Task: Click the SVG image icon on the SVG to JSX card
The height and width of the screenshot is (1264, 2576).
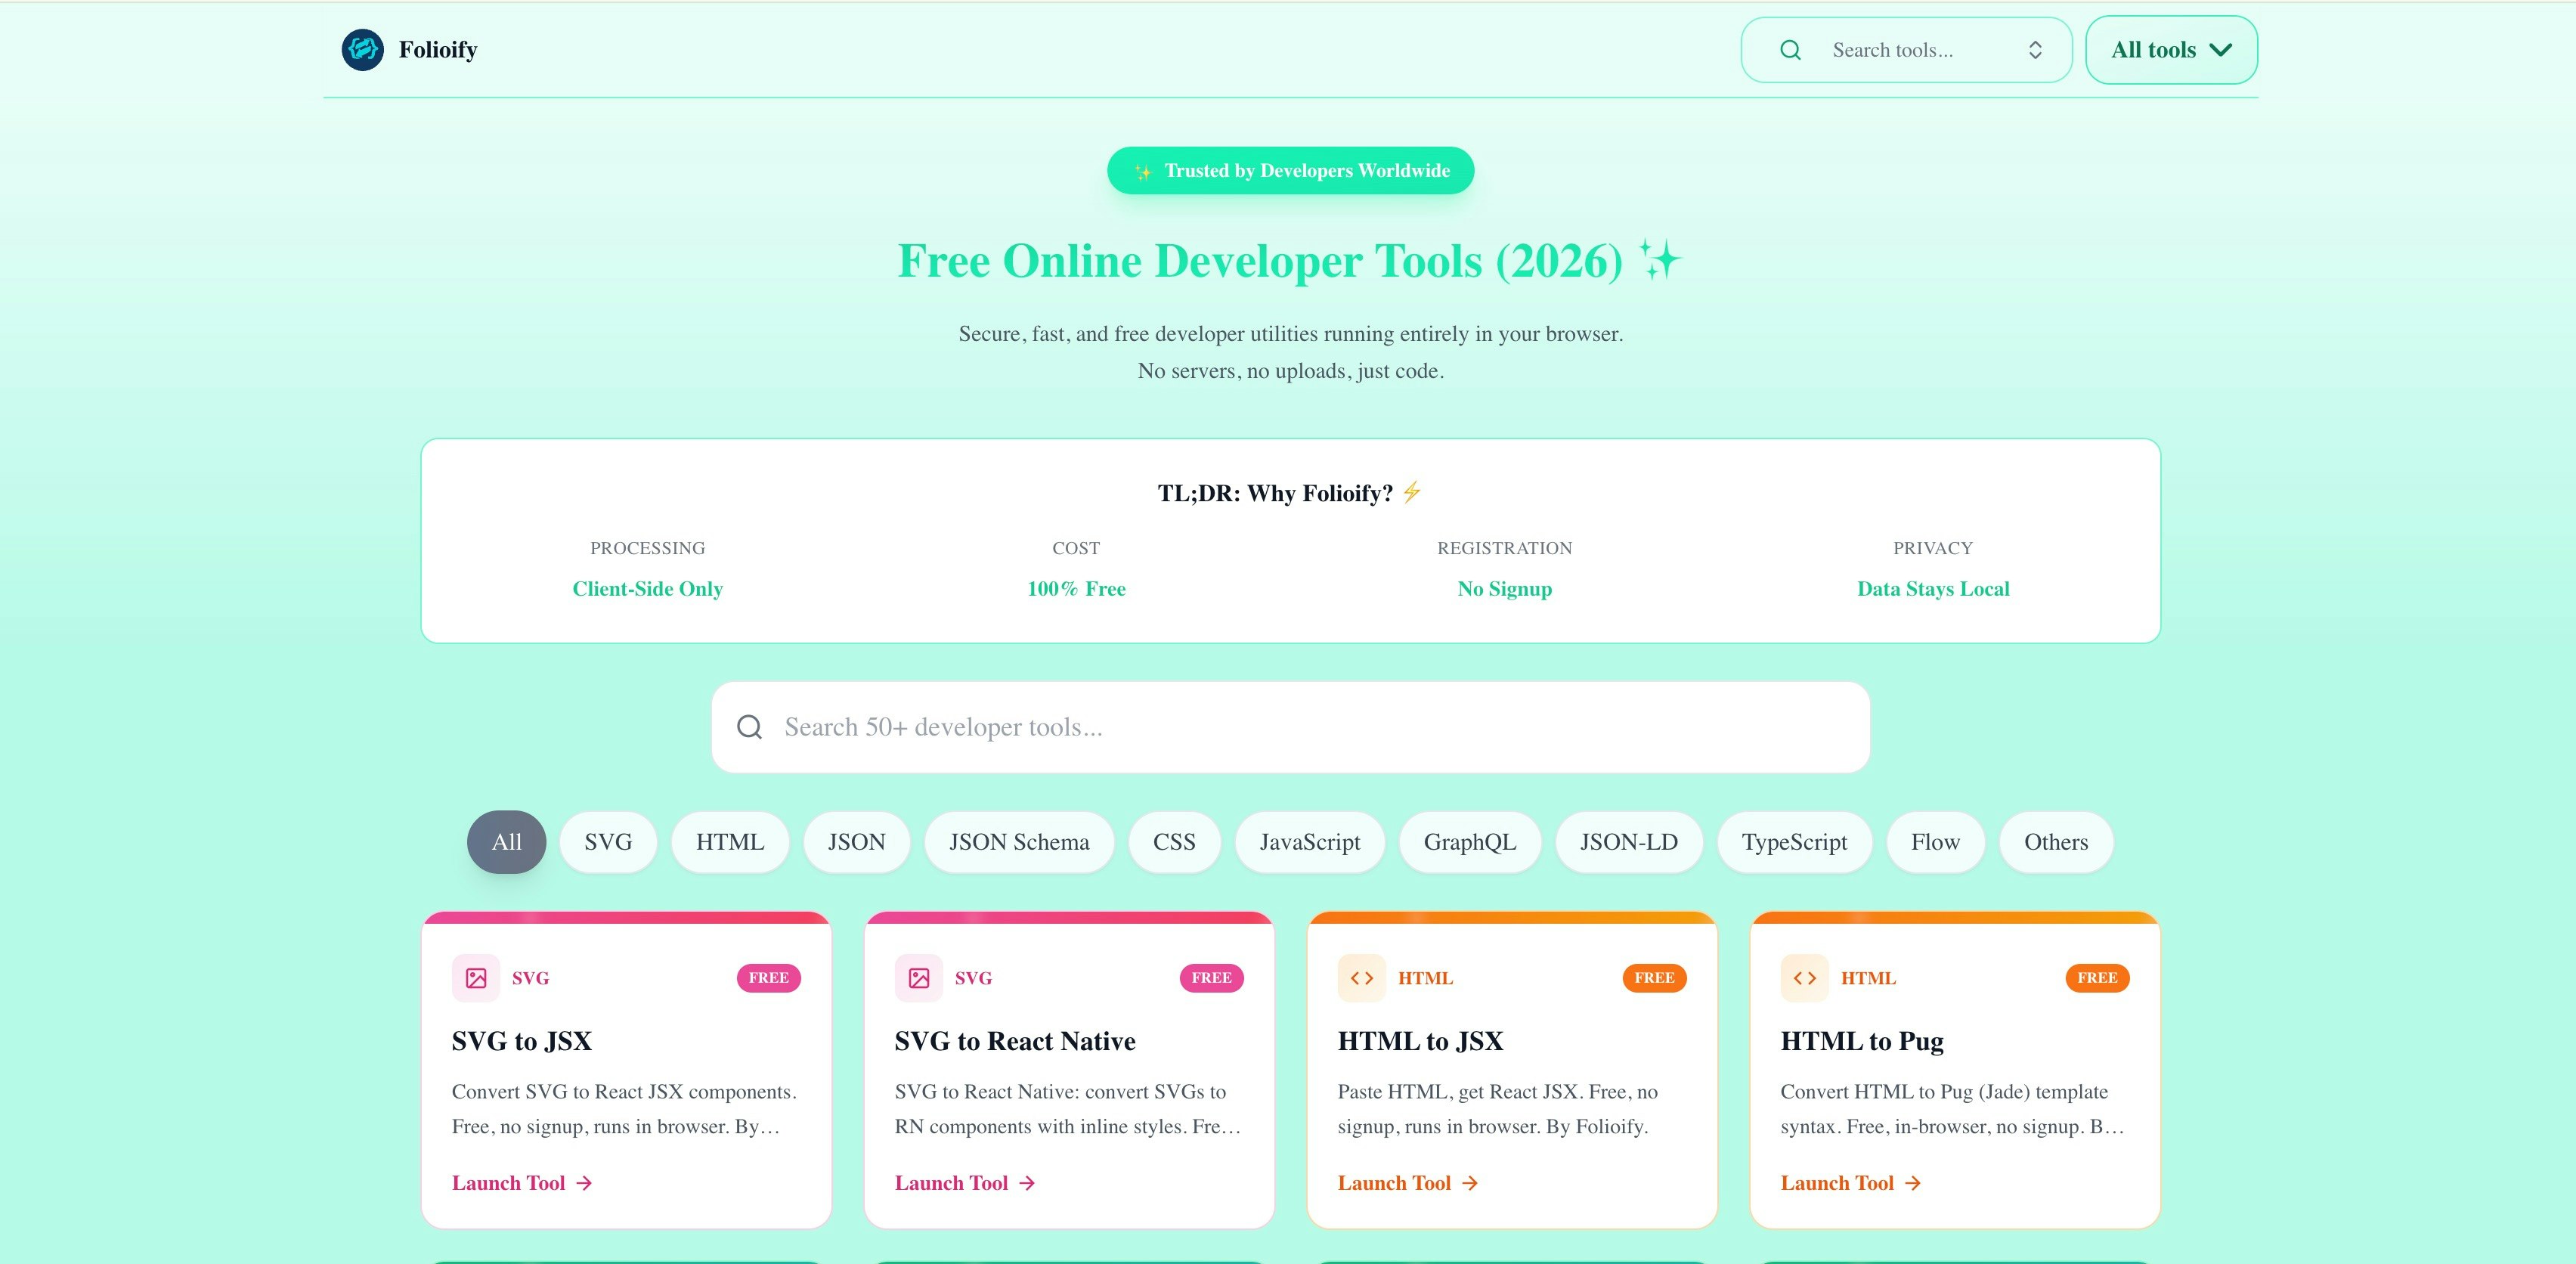Action: point(476,978)
